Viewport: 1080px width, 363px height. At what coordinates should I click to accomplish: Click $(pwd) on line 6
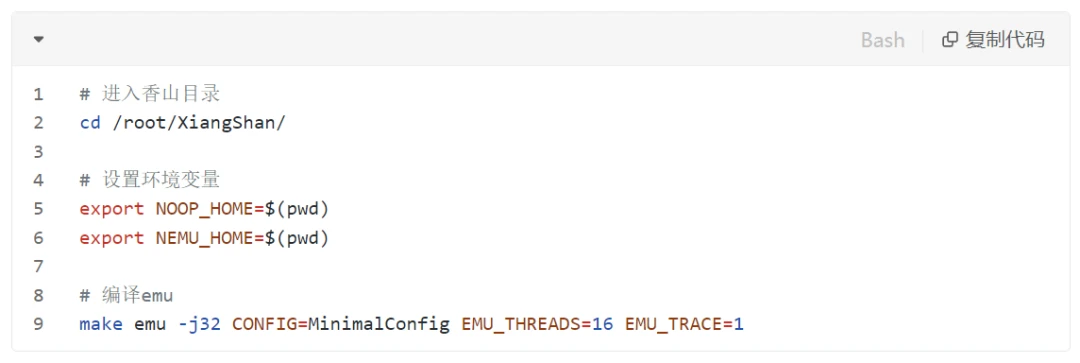point(297,238)
